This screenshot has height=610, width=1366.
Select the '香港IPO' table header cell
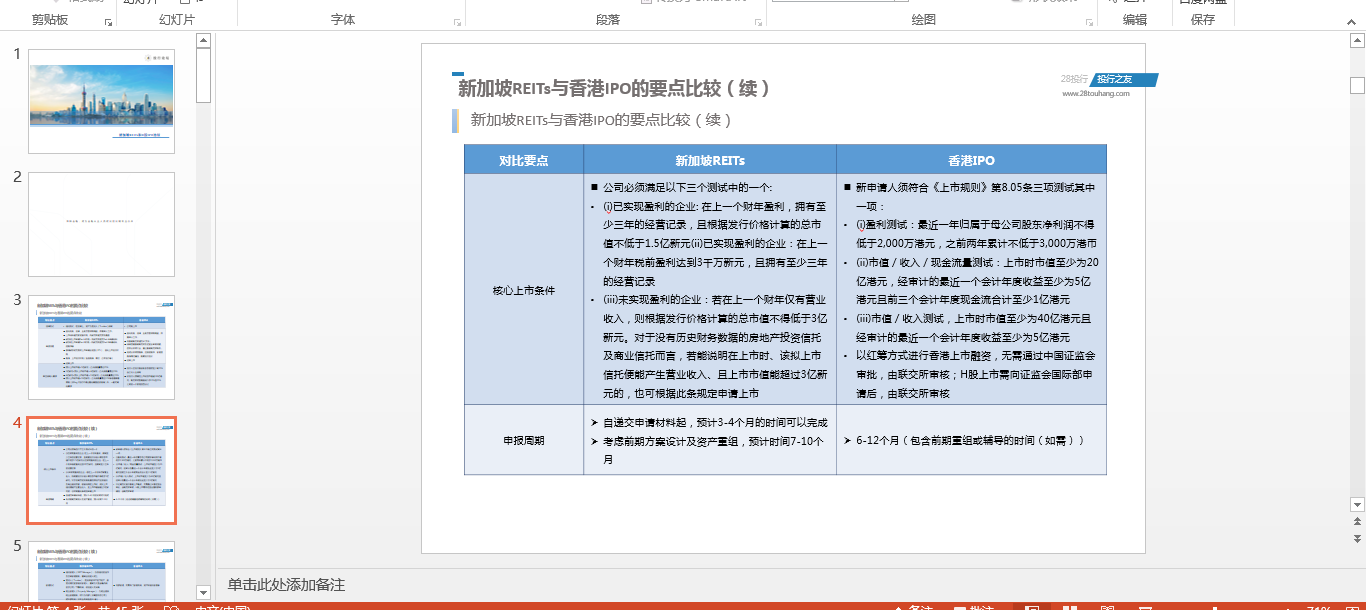pyautogui.click(x=972, y=160)
